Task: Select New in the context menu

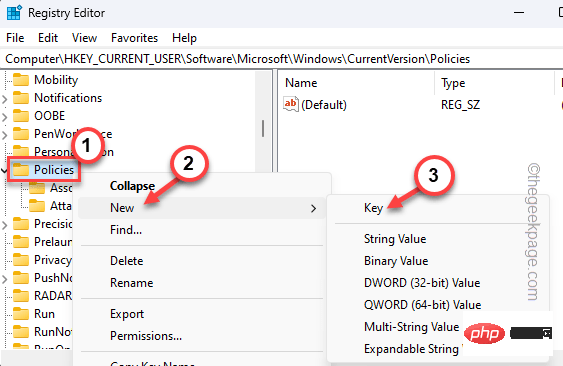Action: point(202,208)
